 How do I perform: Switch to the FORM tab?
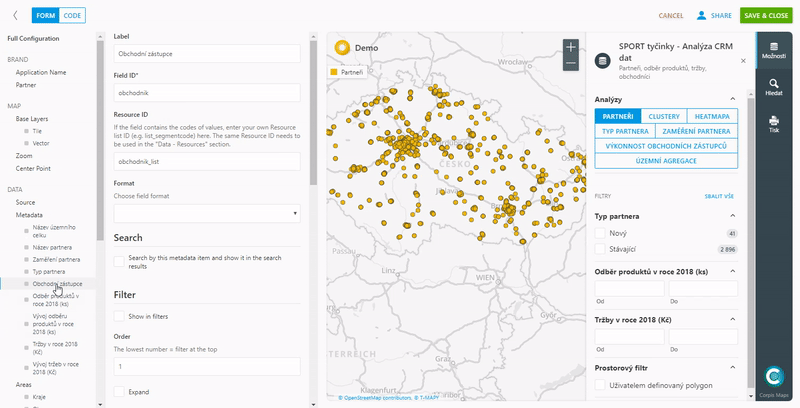pos(45,15)
